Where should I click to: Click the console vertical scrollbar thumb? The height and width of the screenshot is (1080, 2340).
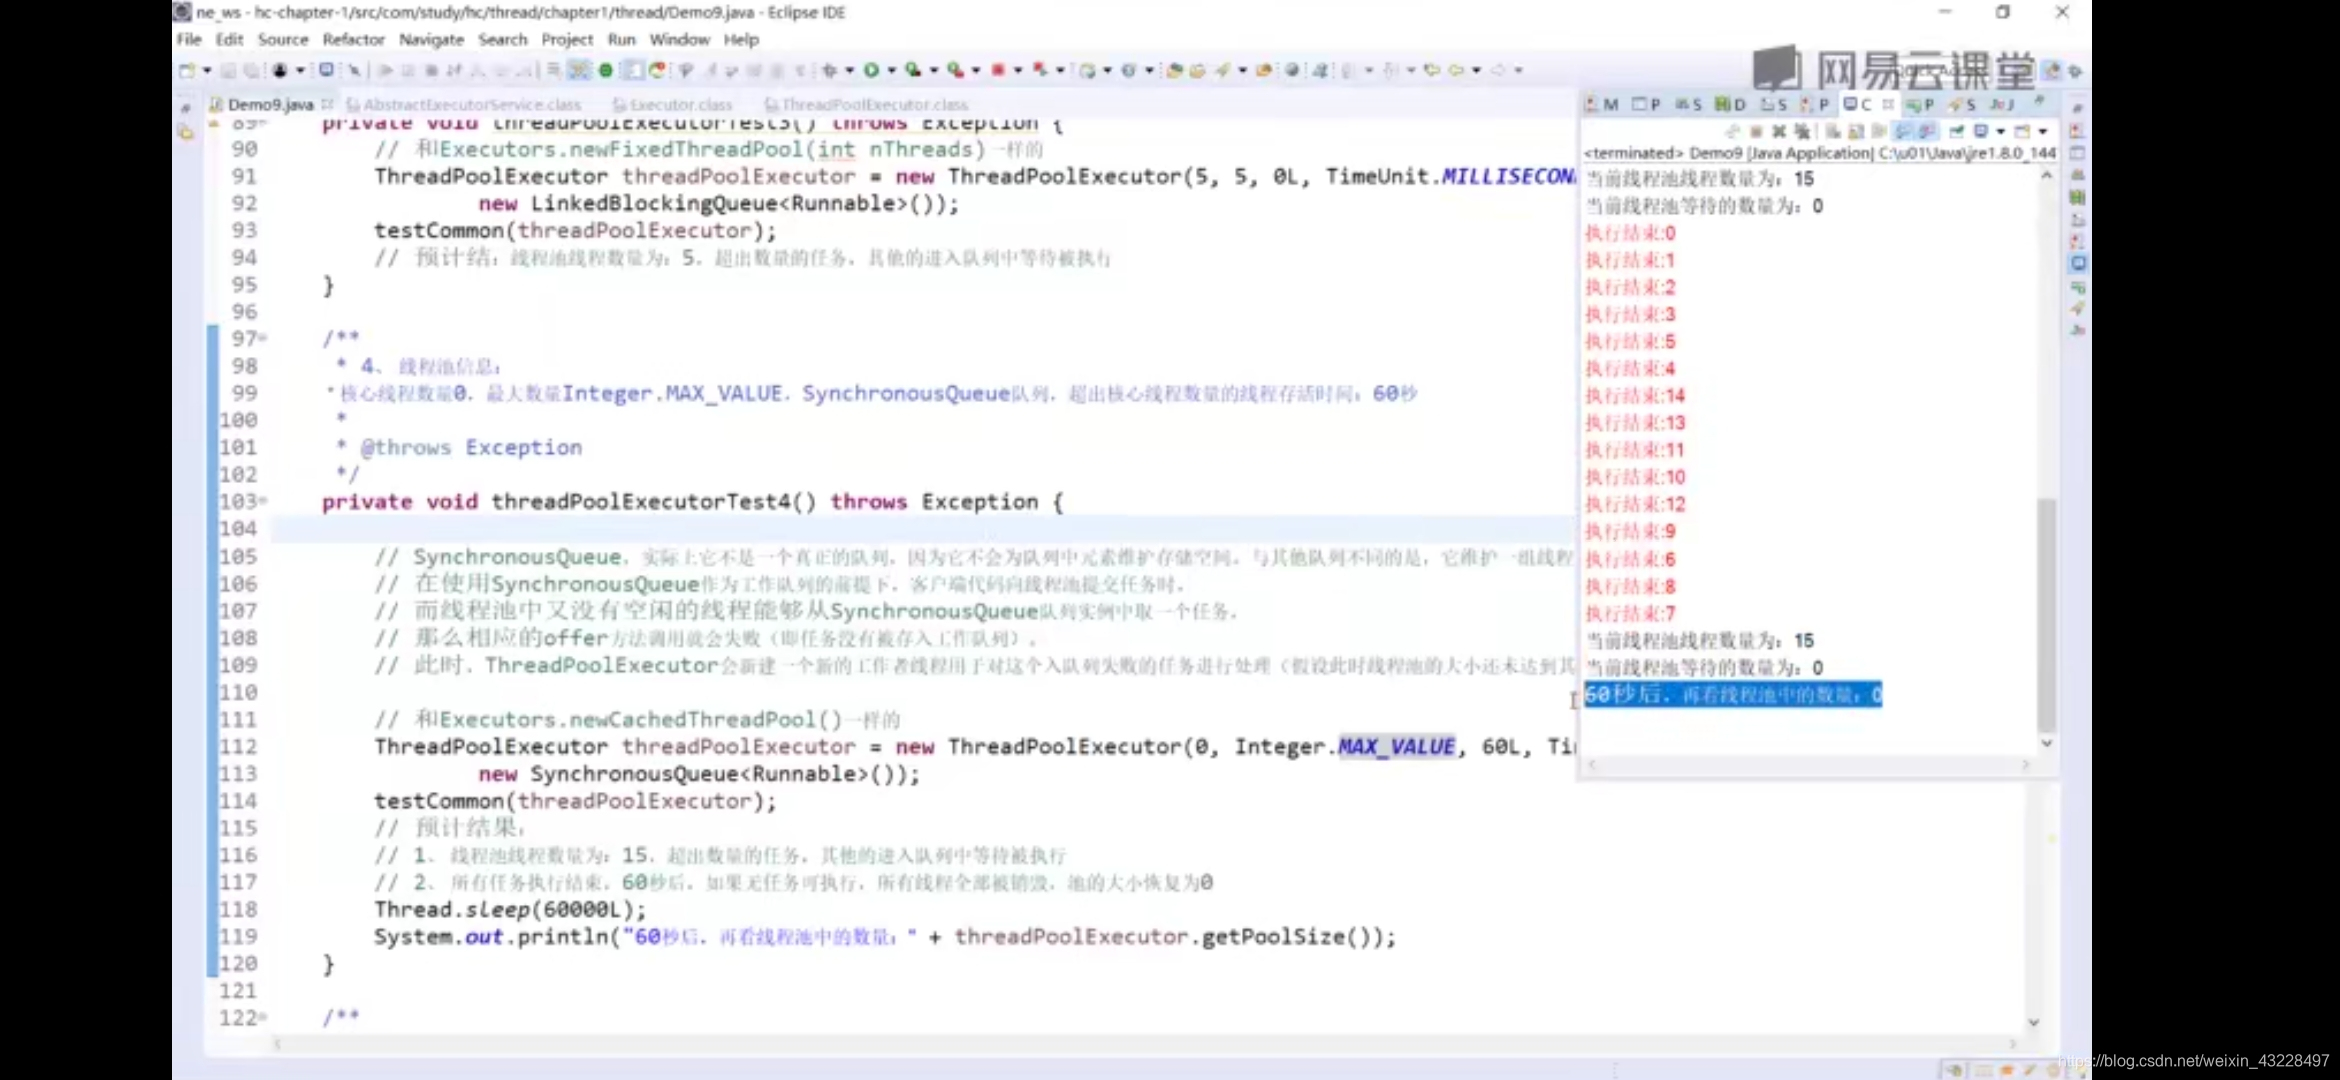[x=2046, y=614]
